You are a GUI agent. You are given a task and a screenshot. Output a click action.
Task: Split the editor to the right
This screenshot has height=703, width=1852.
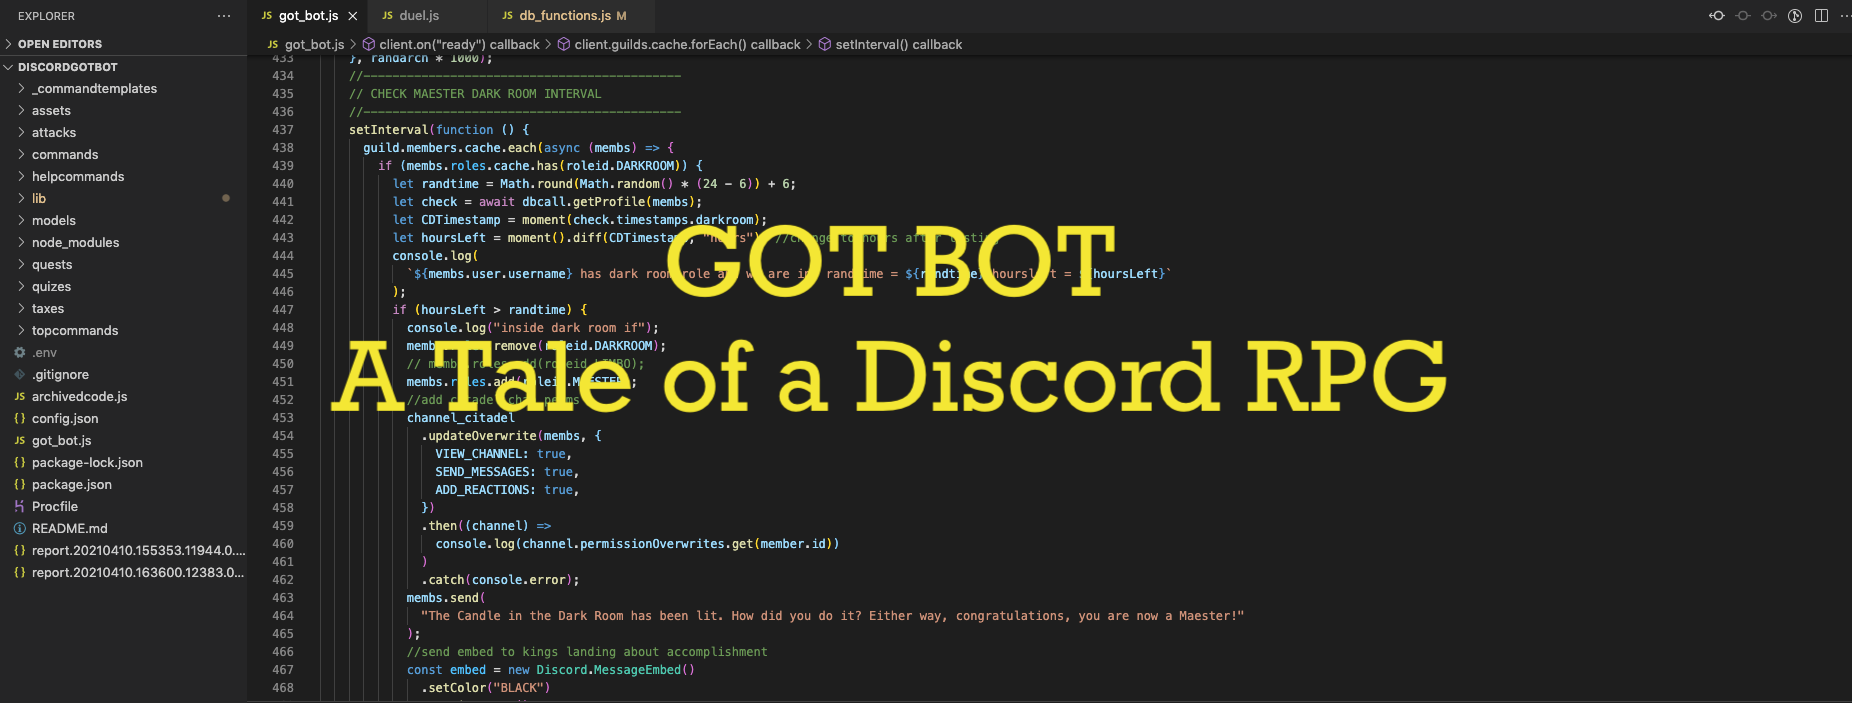[x=1821, y=16]
